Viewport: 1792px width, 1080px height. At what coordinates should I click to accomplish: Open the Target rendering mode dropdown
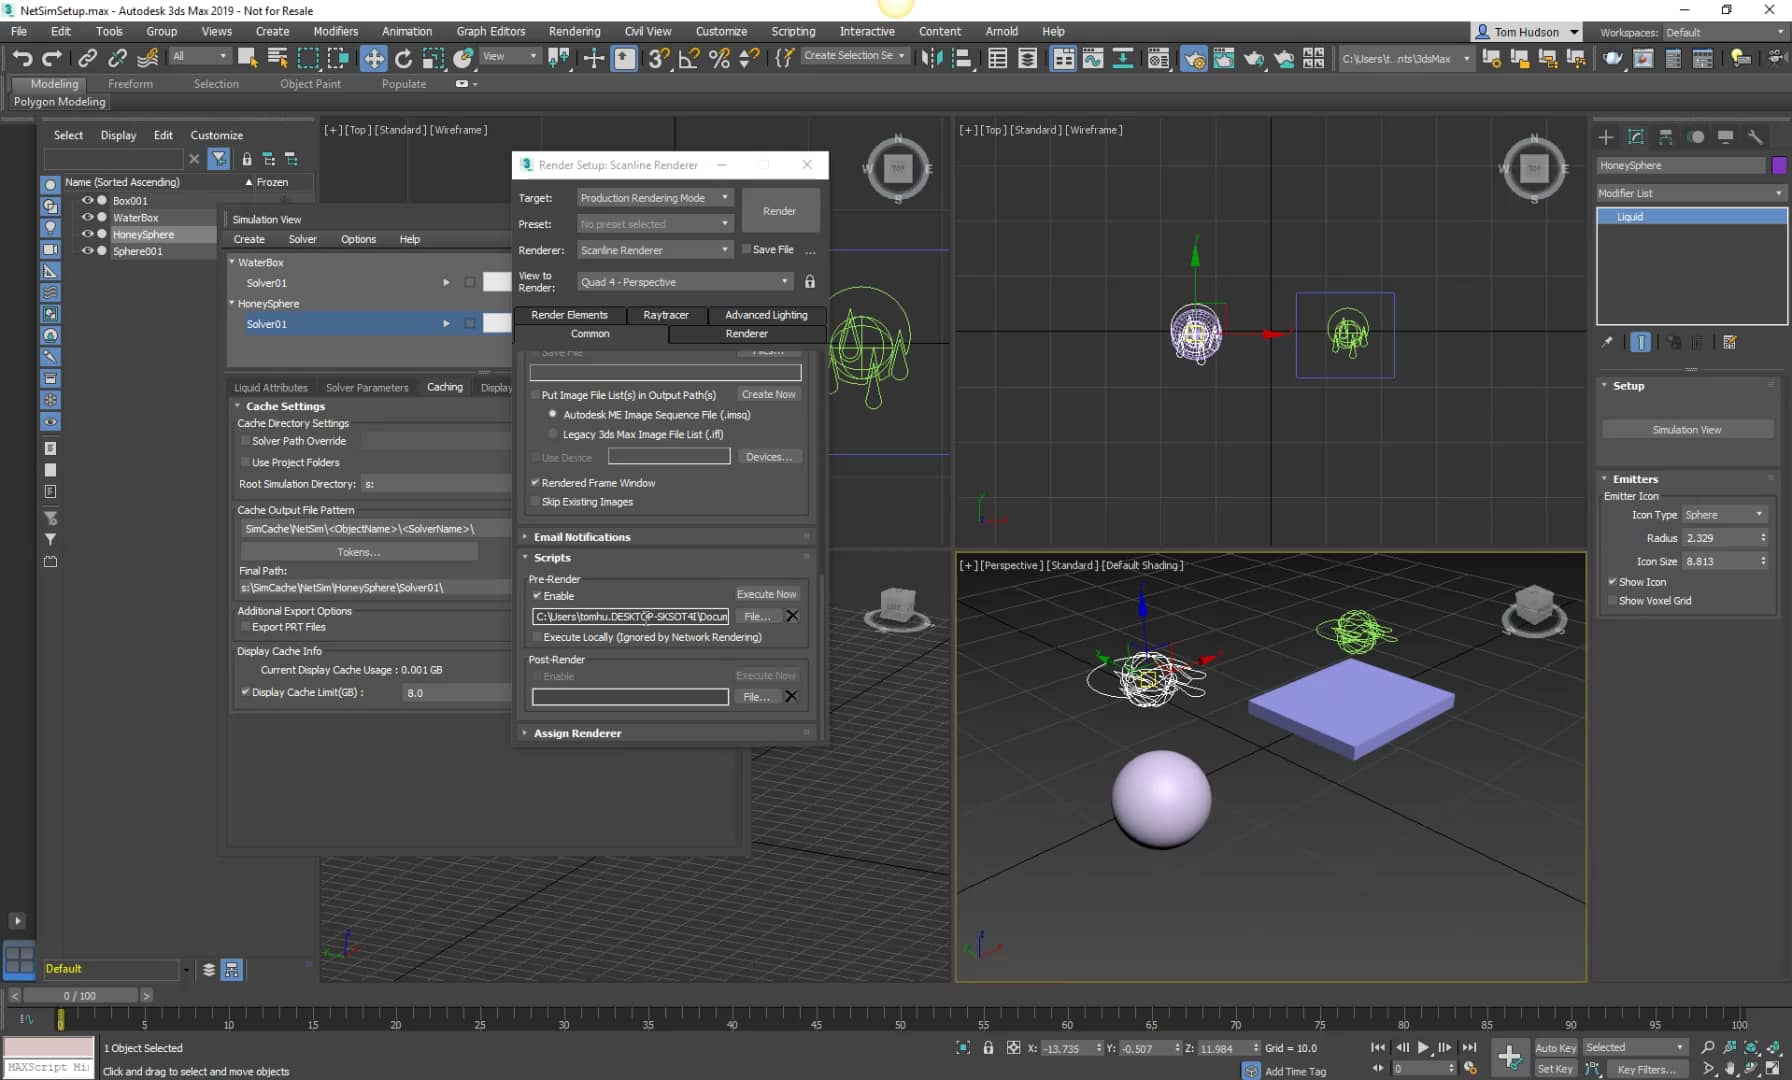tap(655, 198)
